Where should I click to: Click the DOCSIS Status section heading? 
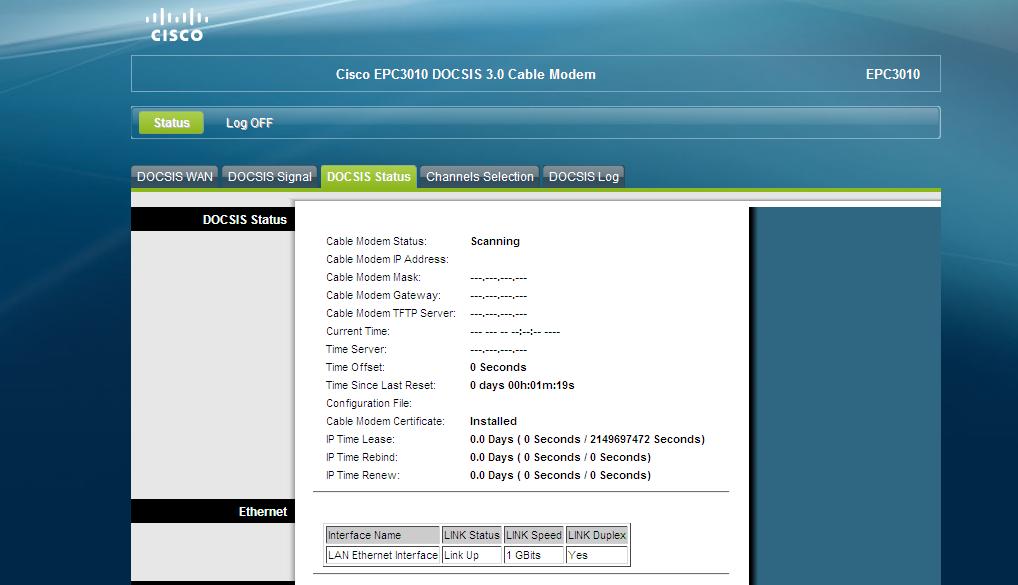point(244,219)
